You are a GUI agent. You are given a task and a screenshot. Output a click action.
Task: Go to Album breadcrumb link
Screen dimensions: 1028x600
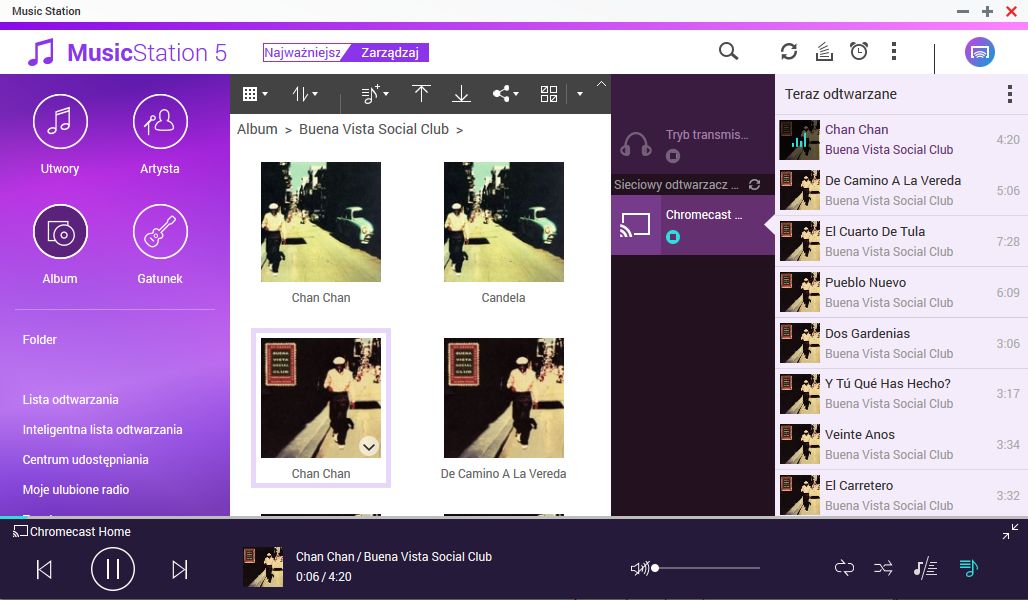point(257,129)
